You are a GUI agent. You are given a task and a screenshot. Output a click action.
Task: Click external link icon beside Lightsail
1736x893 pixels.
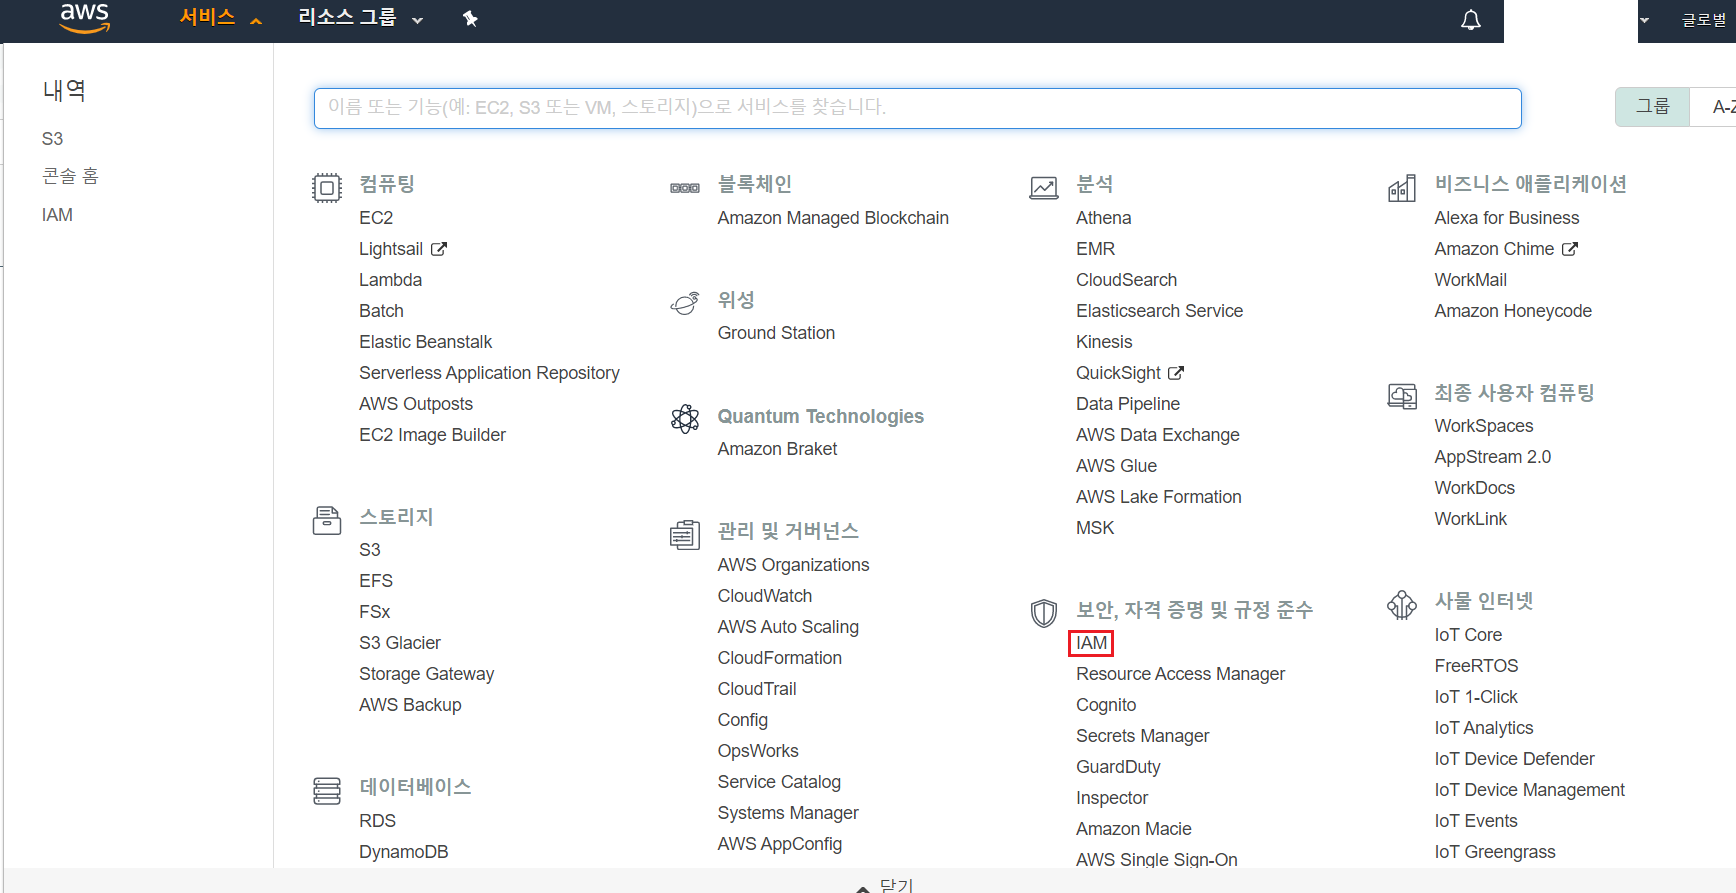coord(439,249)
